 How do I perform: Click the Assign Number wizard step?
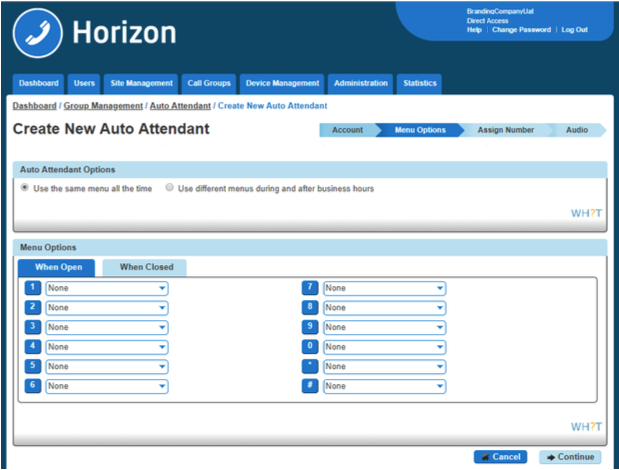(506, 130)
